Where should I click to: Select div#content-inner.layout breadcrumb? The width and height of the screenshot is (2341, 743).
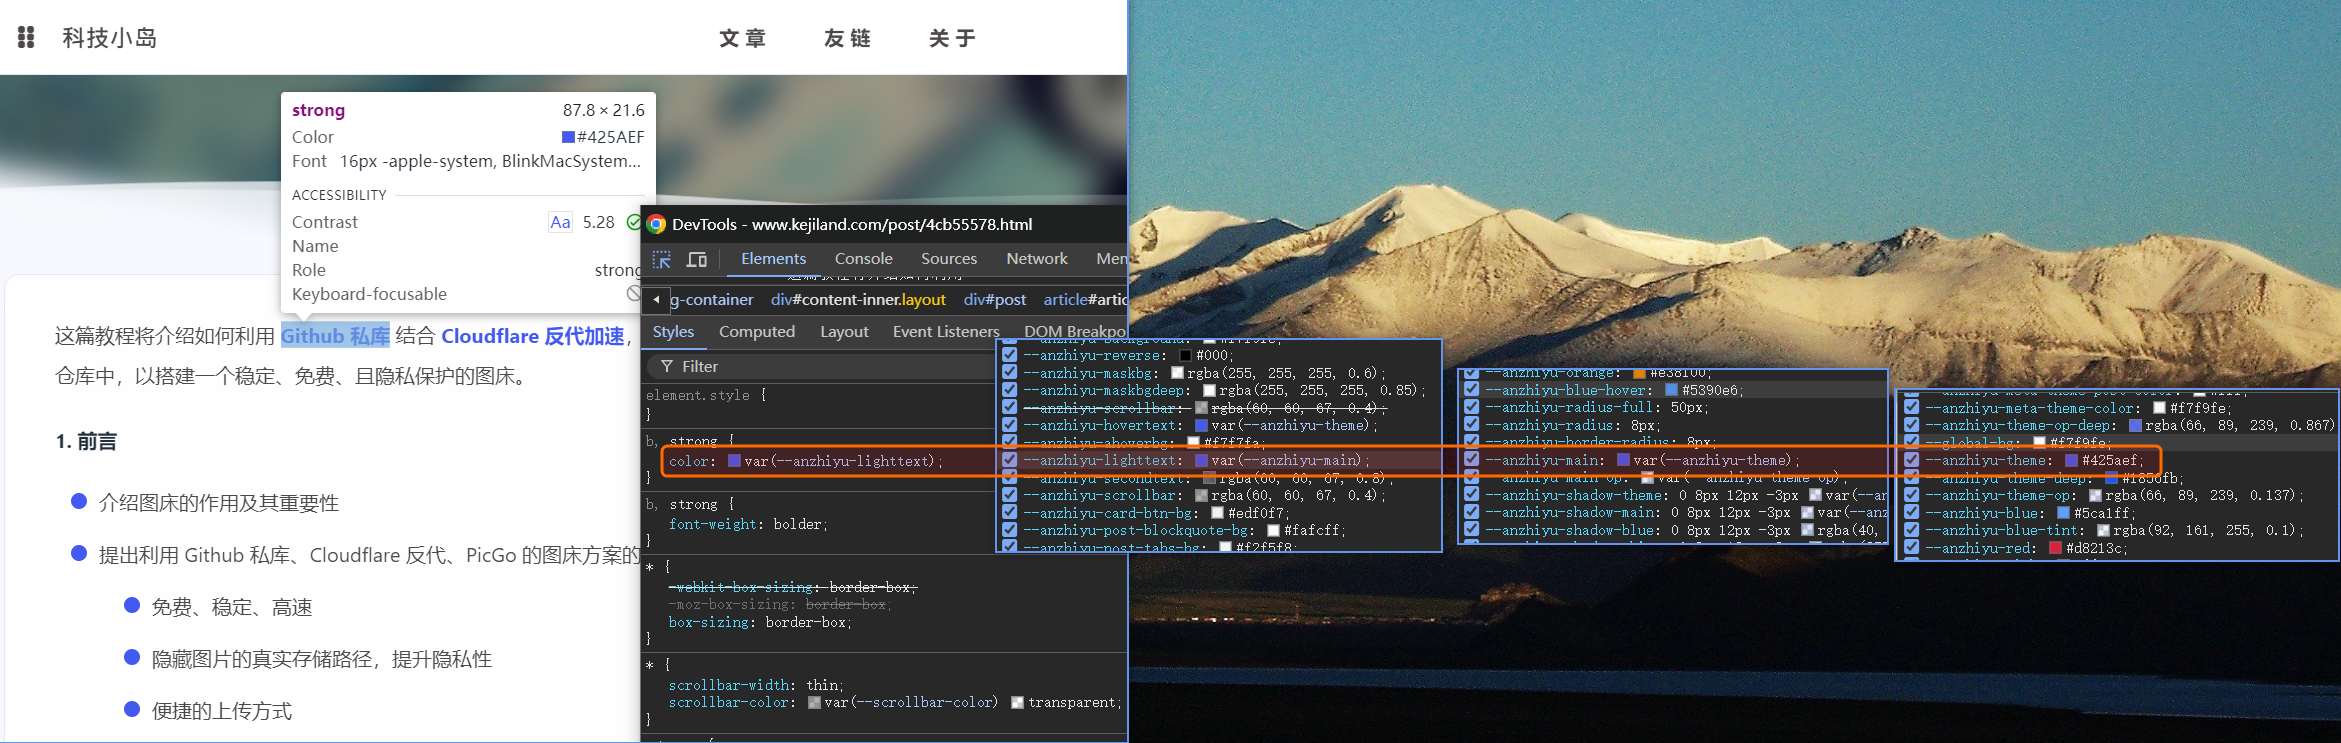pyautogui.click(x=858, y=300)
